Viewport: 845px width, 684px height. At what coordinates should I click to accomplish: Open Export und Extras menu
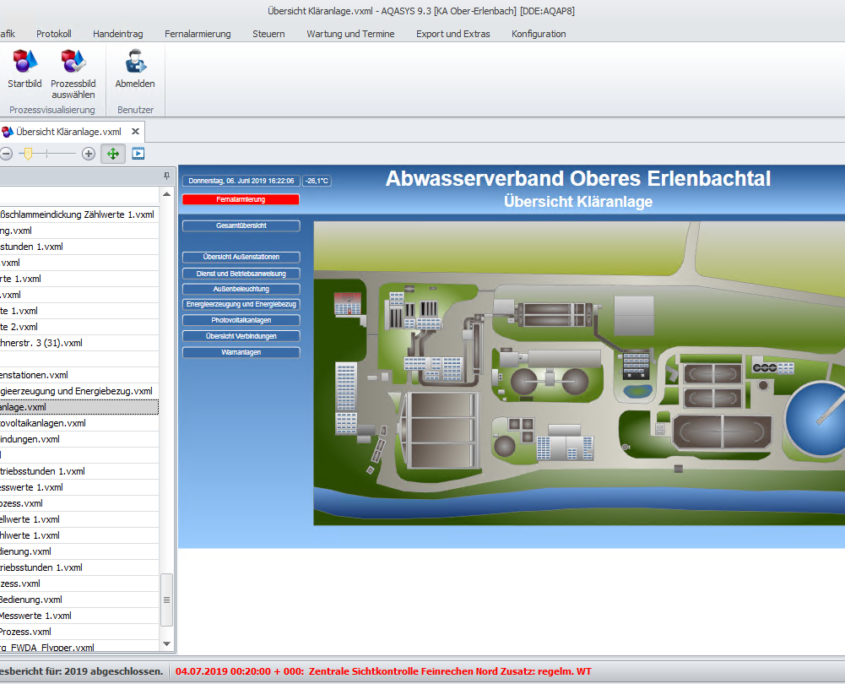(x=453, y=33)
